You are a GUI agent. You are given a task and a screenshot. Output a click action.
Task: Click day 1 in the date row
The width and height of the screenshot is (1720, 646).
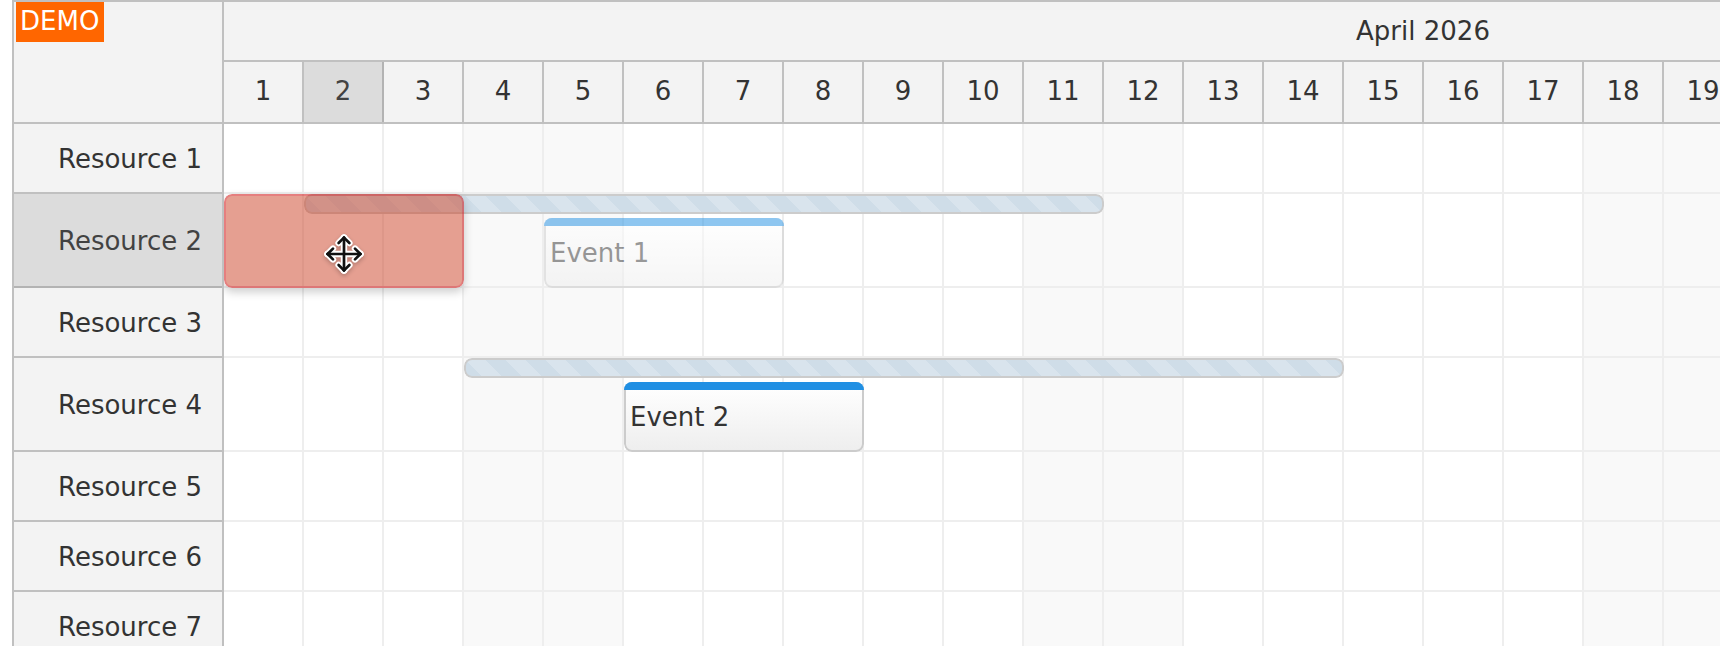click(x=262, y=91)
